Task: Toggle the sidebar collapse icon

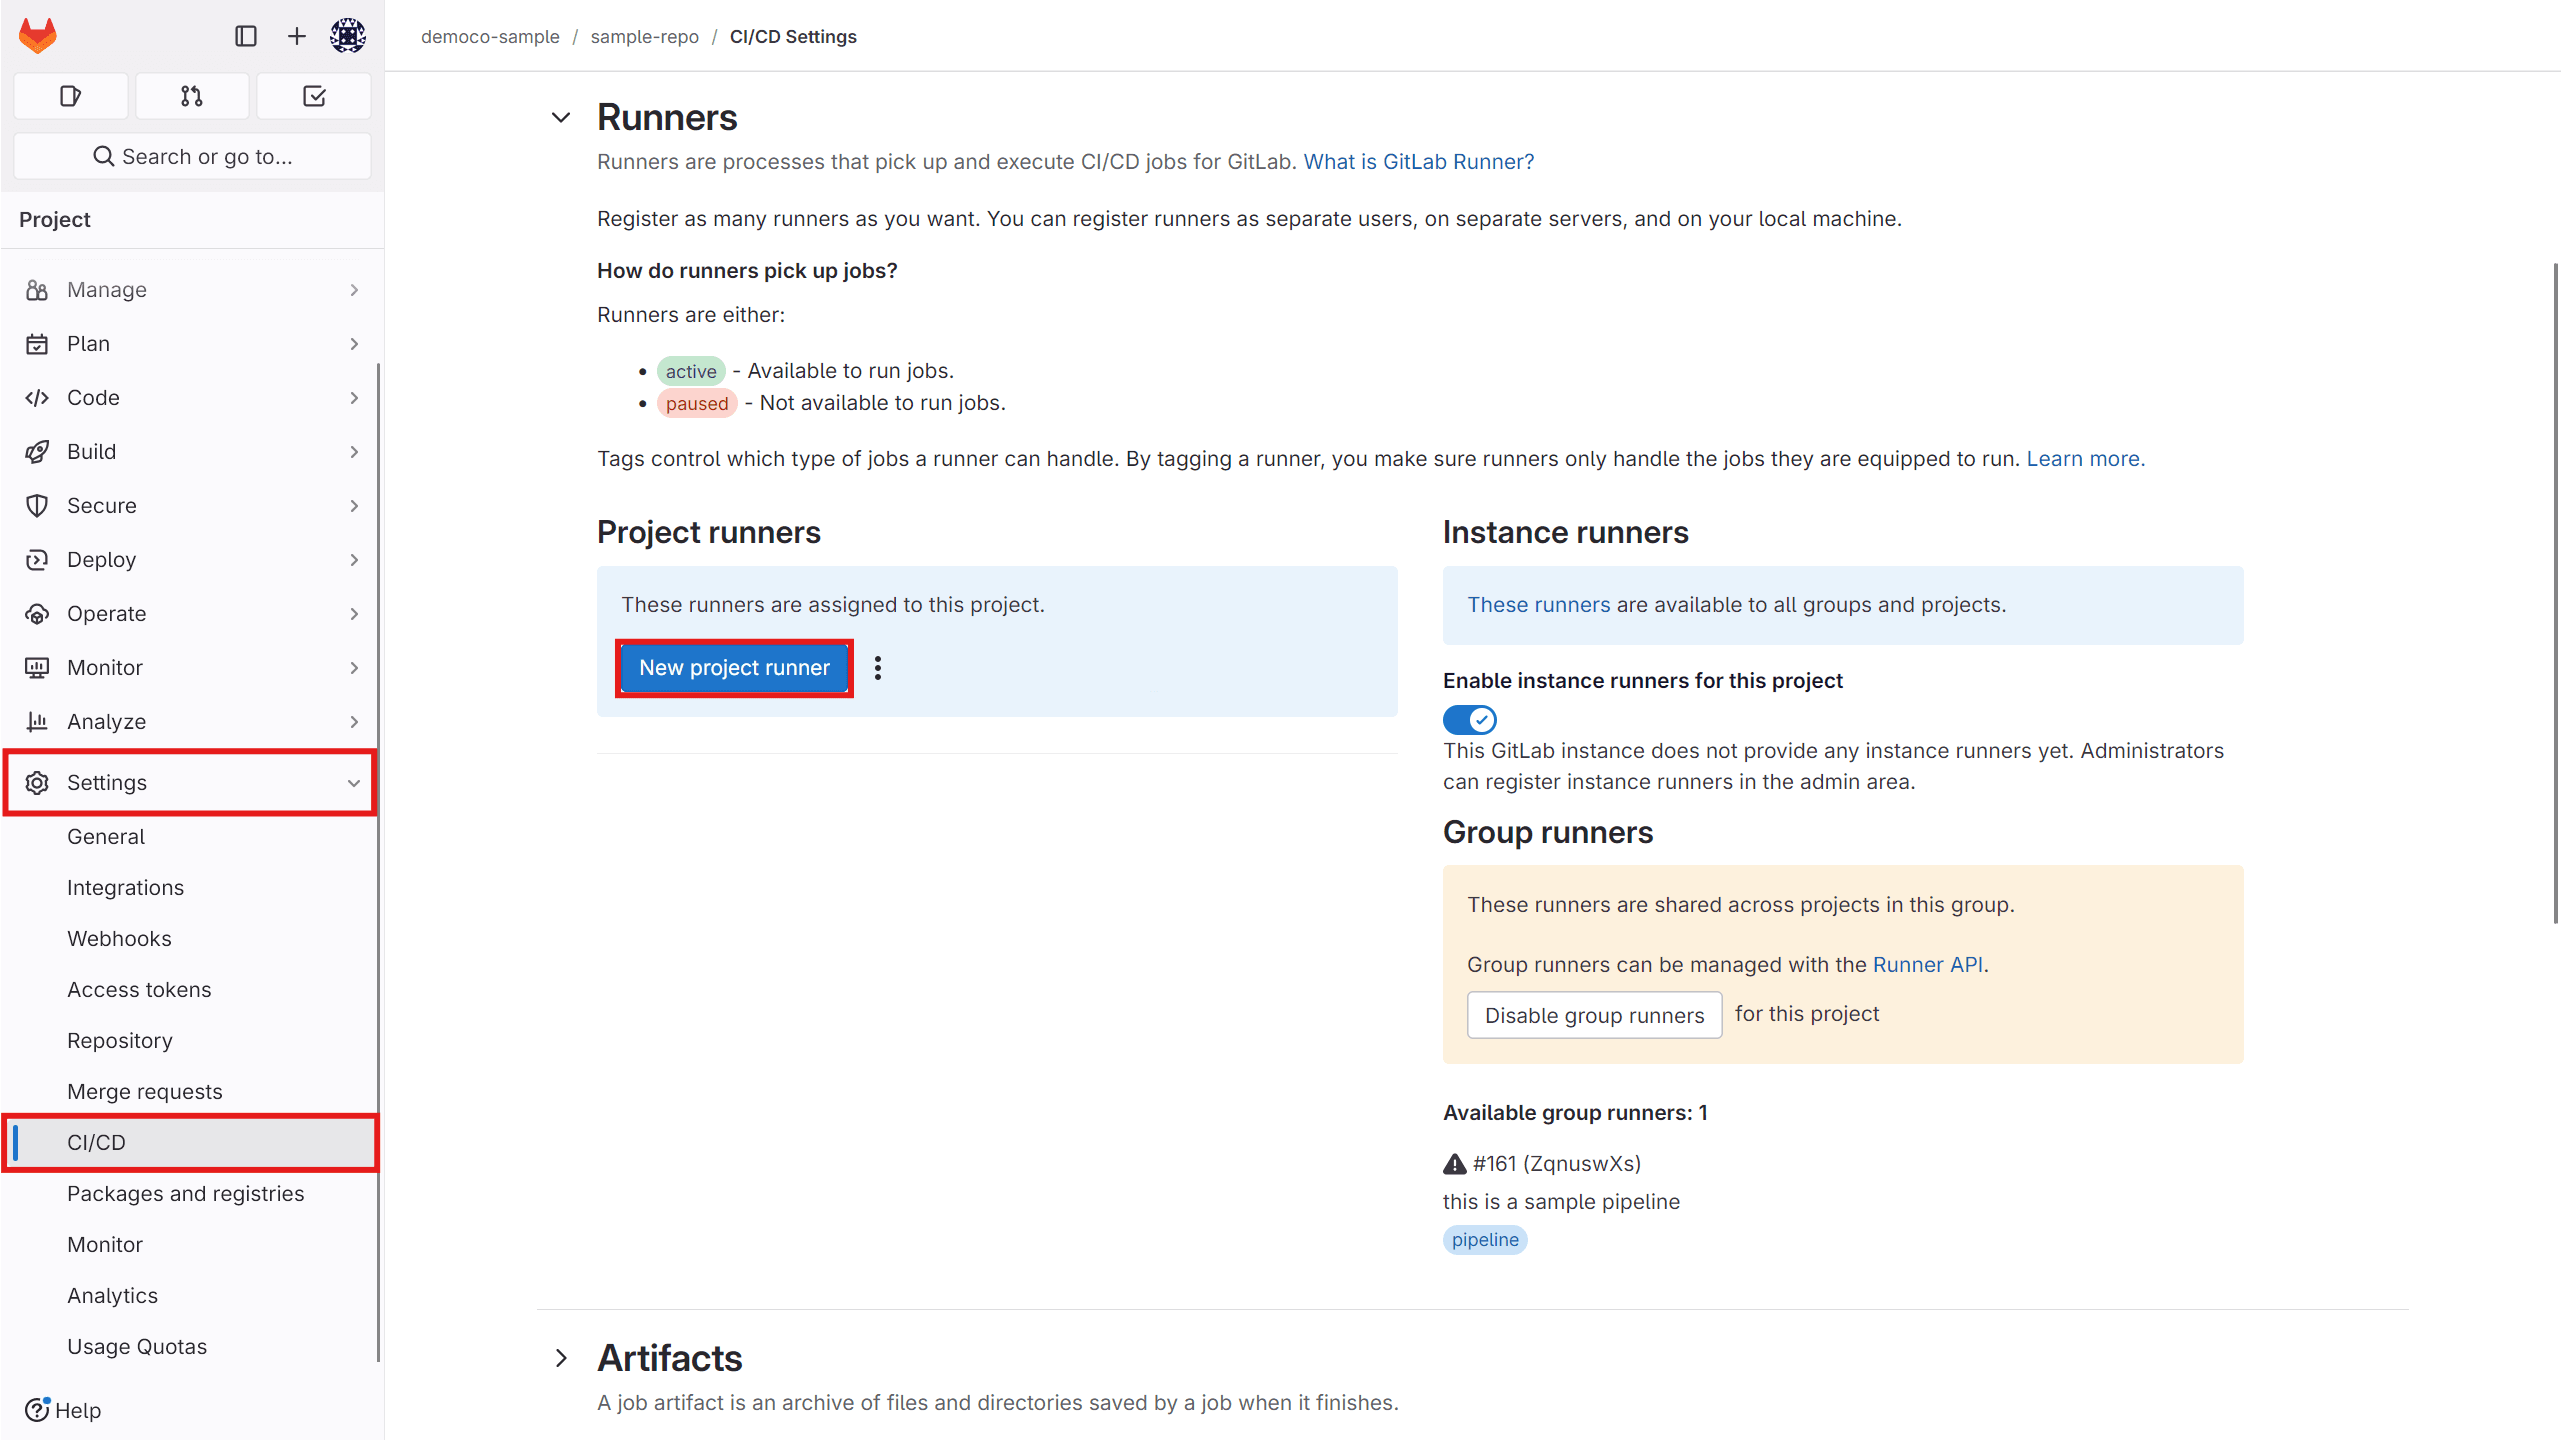Action: 246,36
